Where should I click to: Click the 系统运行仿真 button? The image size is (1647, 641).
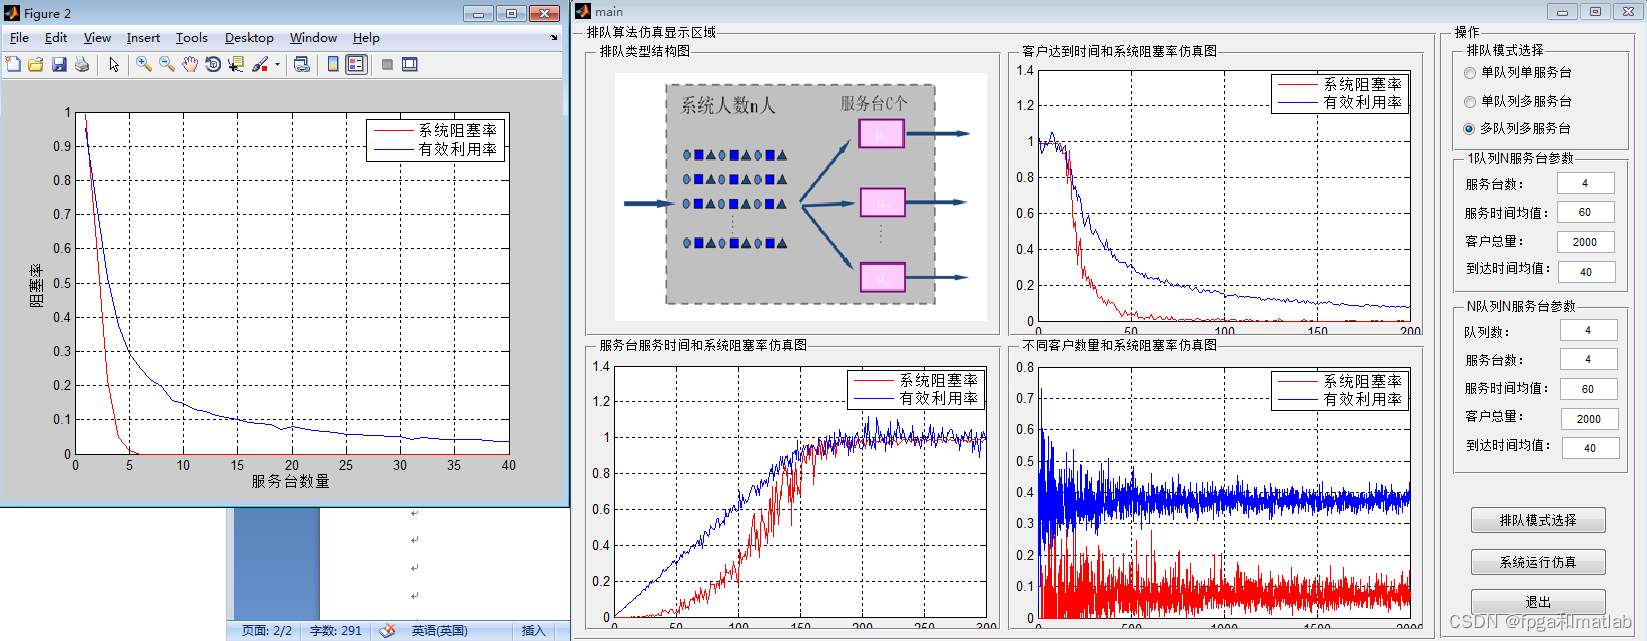point(1538,562)
